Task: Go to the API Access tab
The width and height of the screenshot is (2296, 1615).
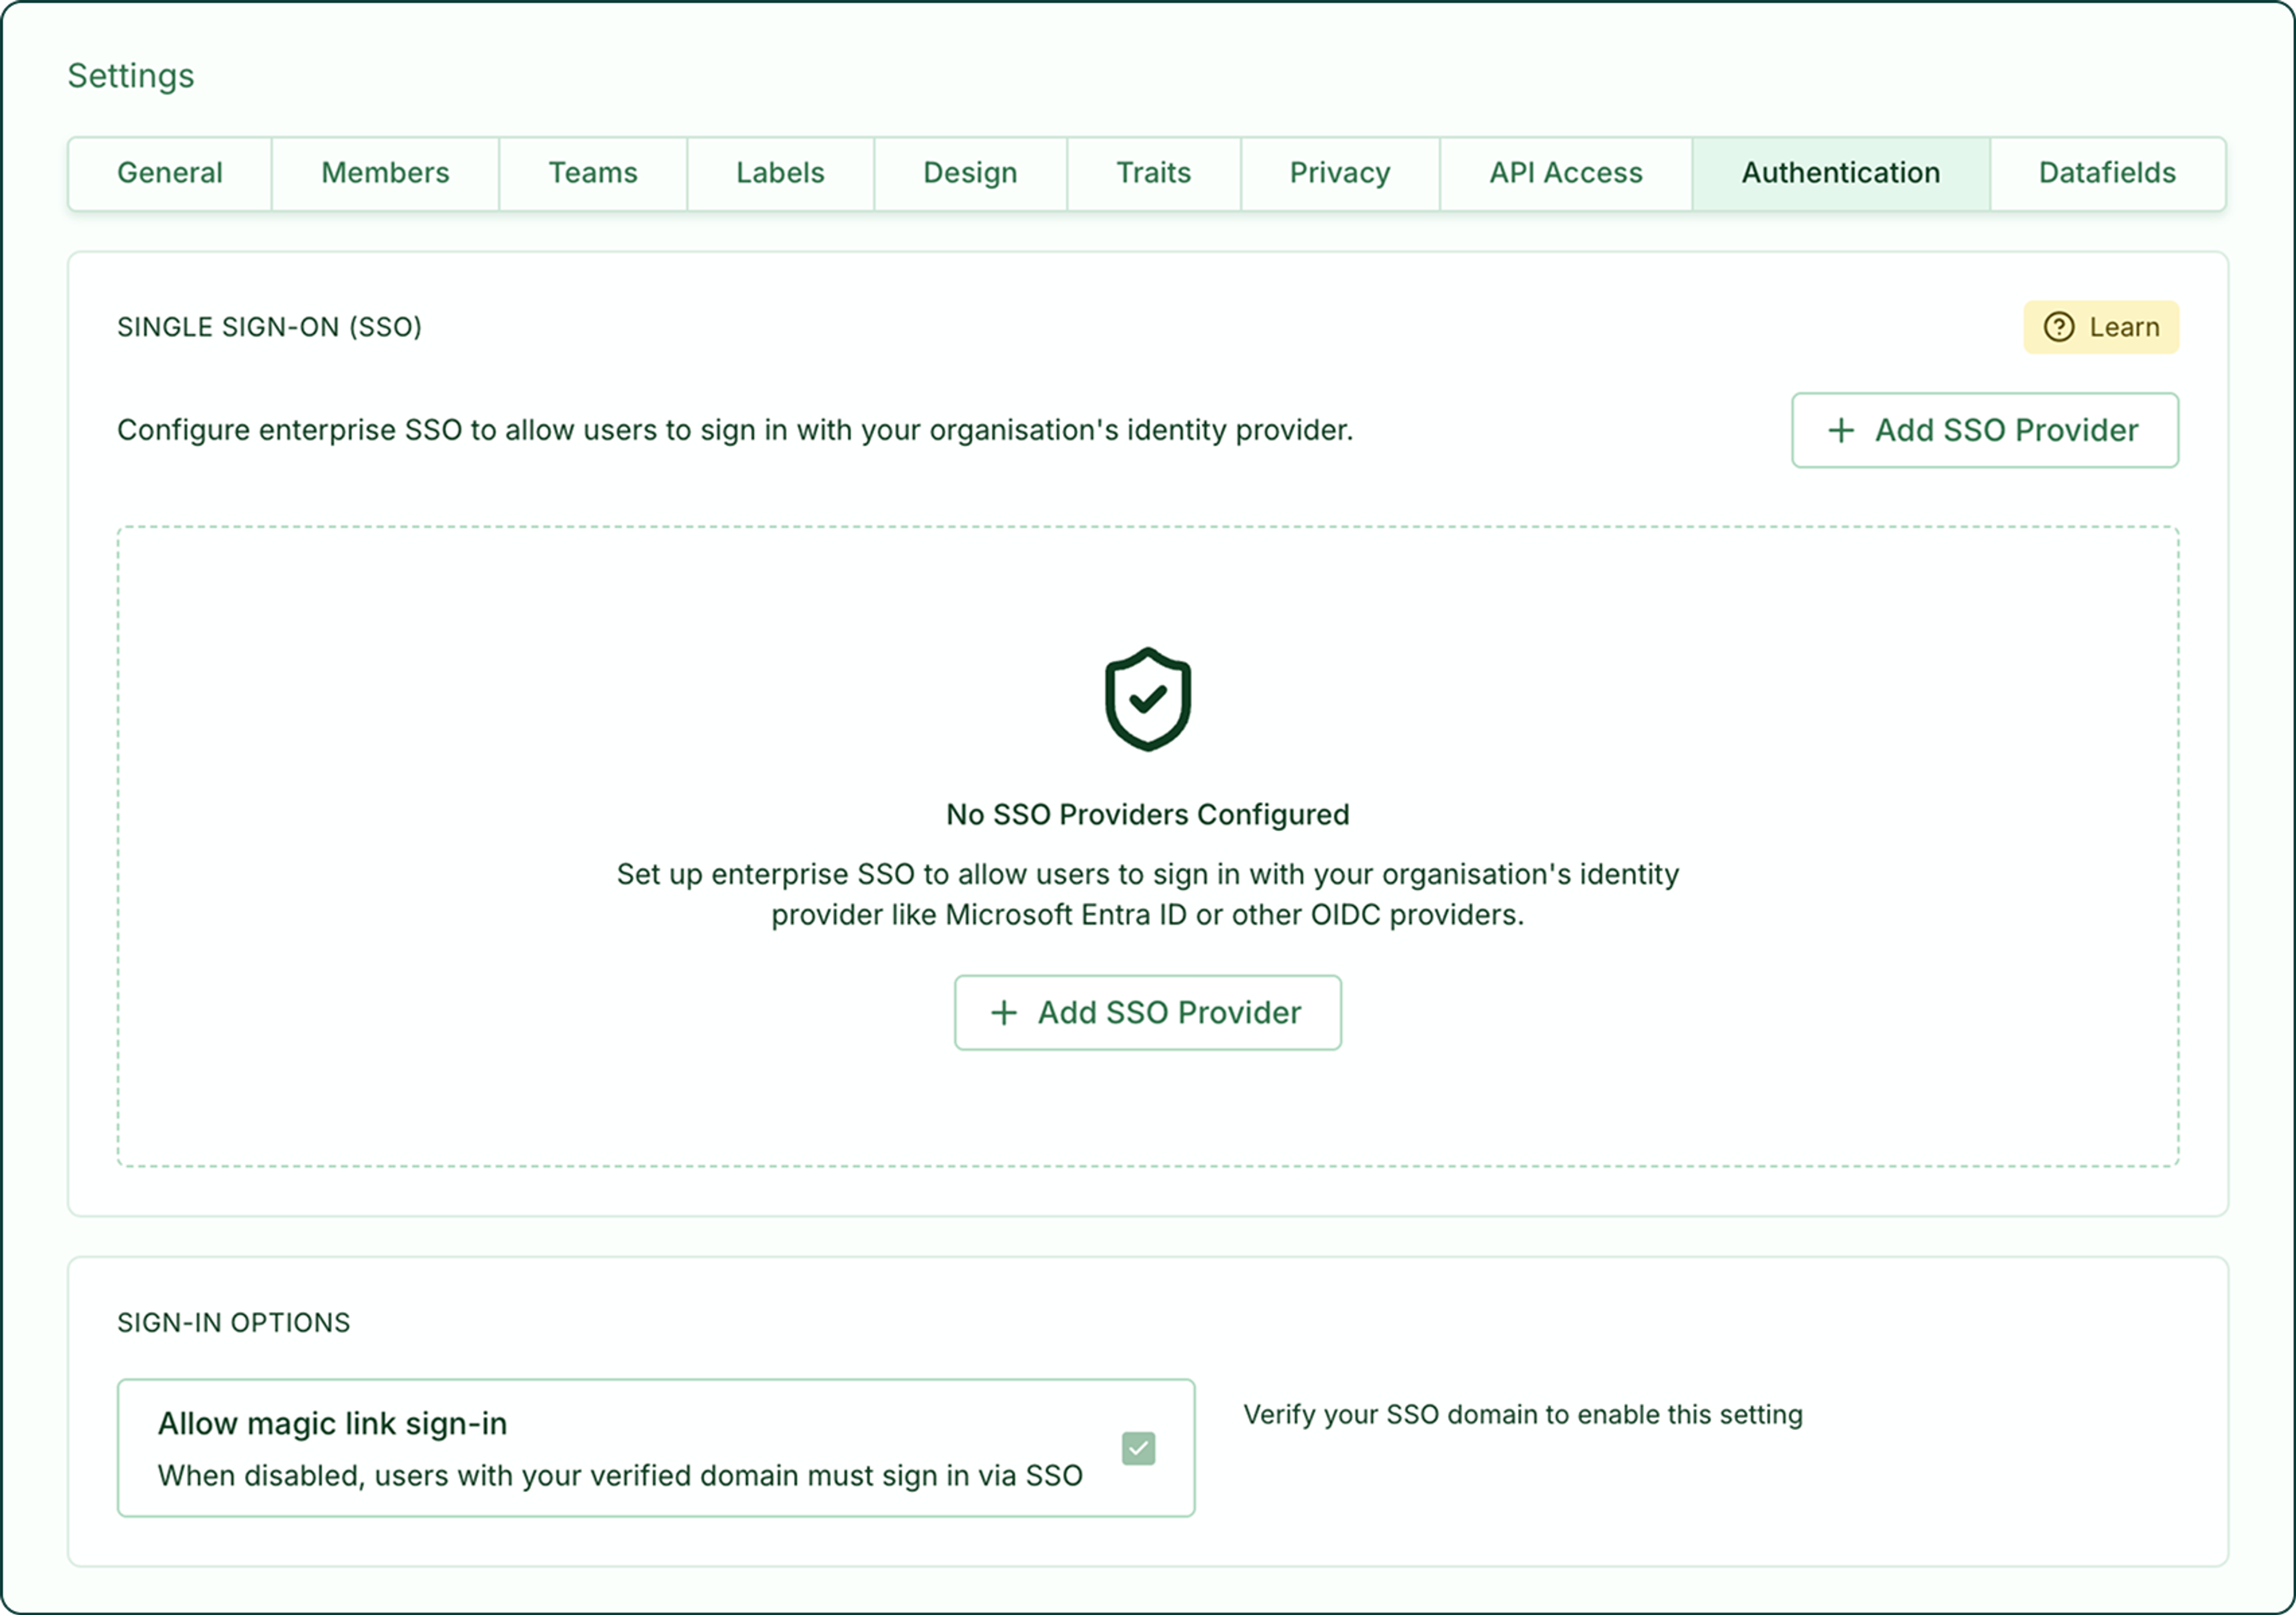Action: (1566, 173)
